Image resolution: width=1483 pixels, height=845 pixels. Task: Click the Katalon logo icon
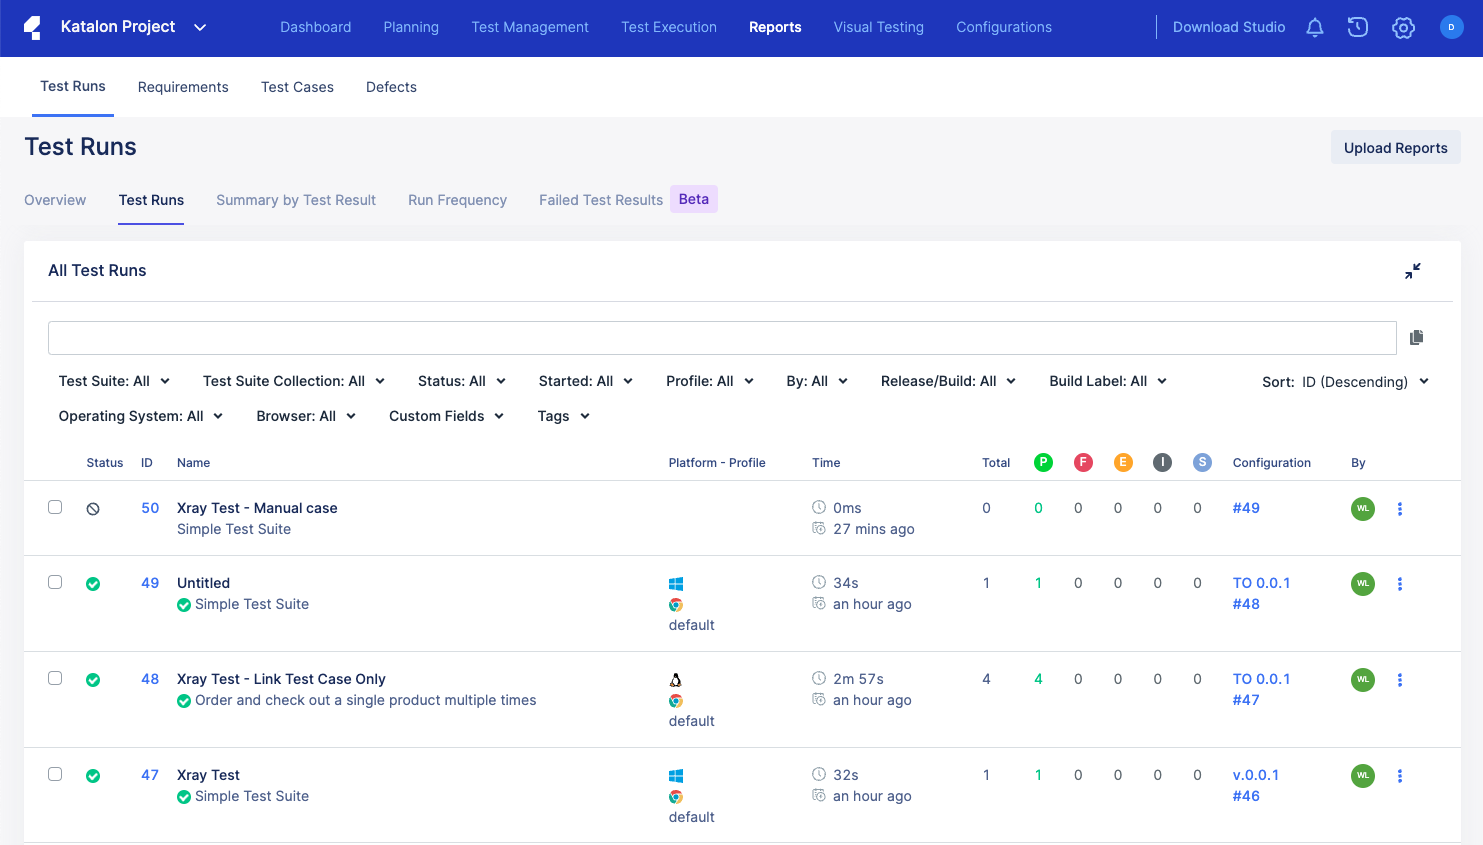[x=33, y=28]
